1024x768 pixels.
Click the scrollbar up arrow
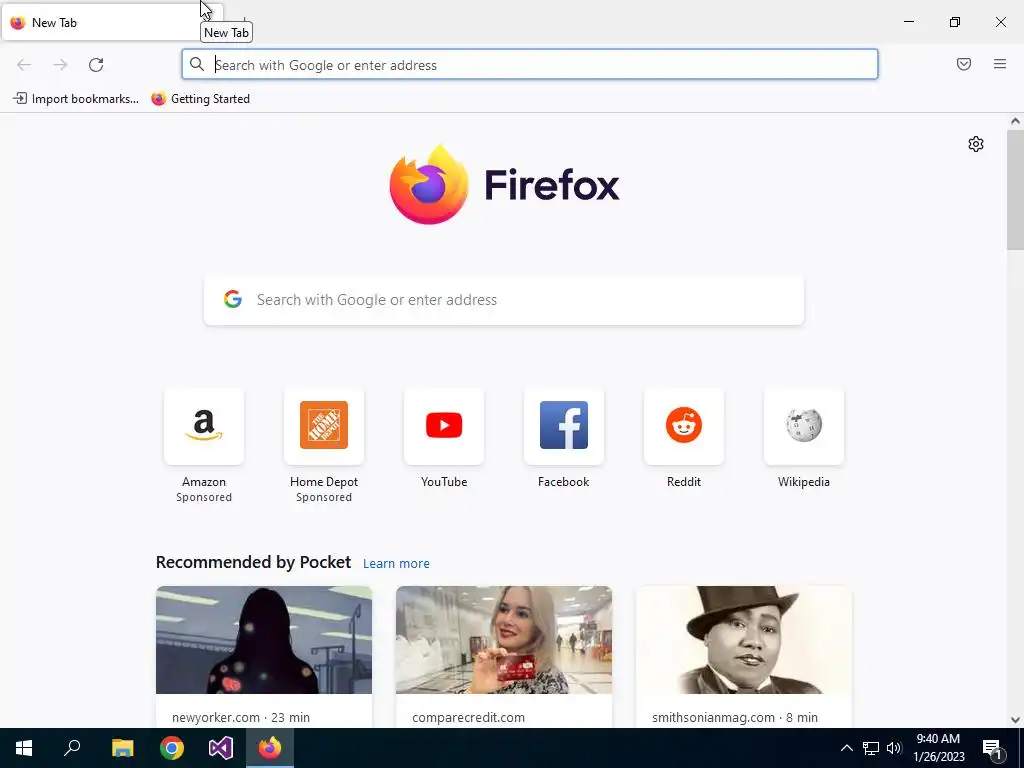pos(1015,121)
